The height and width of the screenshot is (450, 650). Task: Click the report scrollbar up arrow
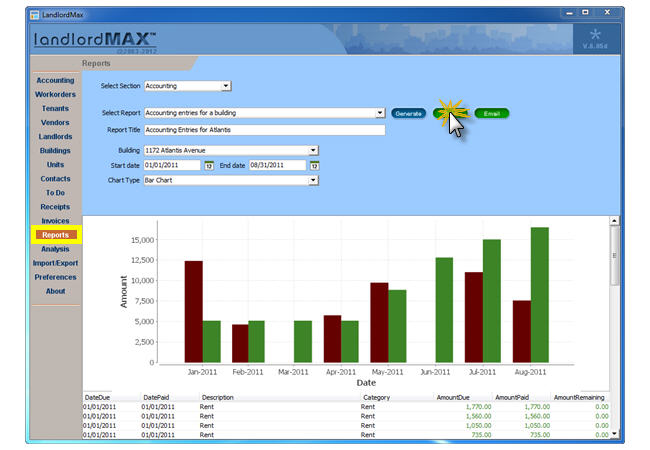(614, 221)
